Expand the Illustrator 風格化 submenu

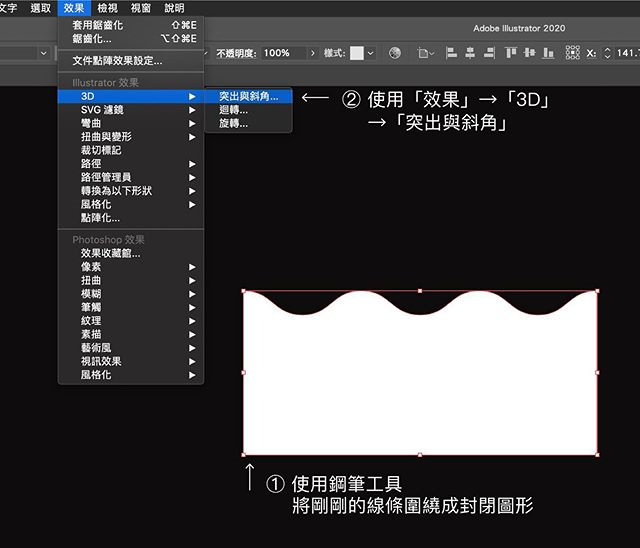coord(131,204)
